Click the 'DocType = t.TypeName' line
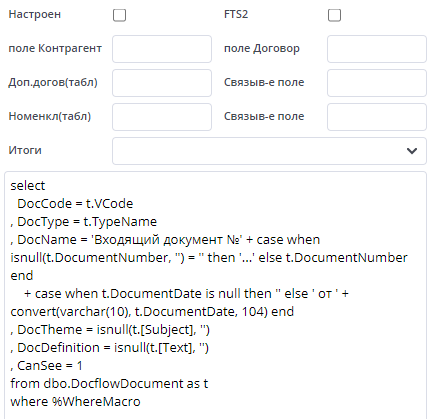The width and height of the screenshot is (432, 419). pyautogui.click(x=84, y=222)
